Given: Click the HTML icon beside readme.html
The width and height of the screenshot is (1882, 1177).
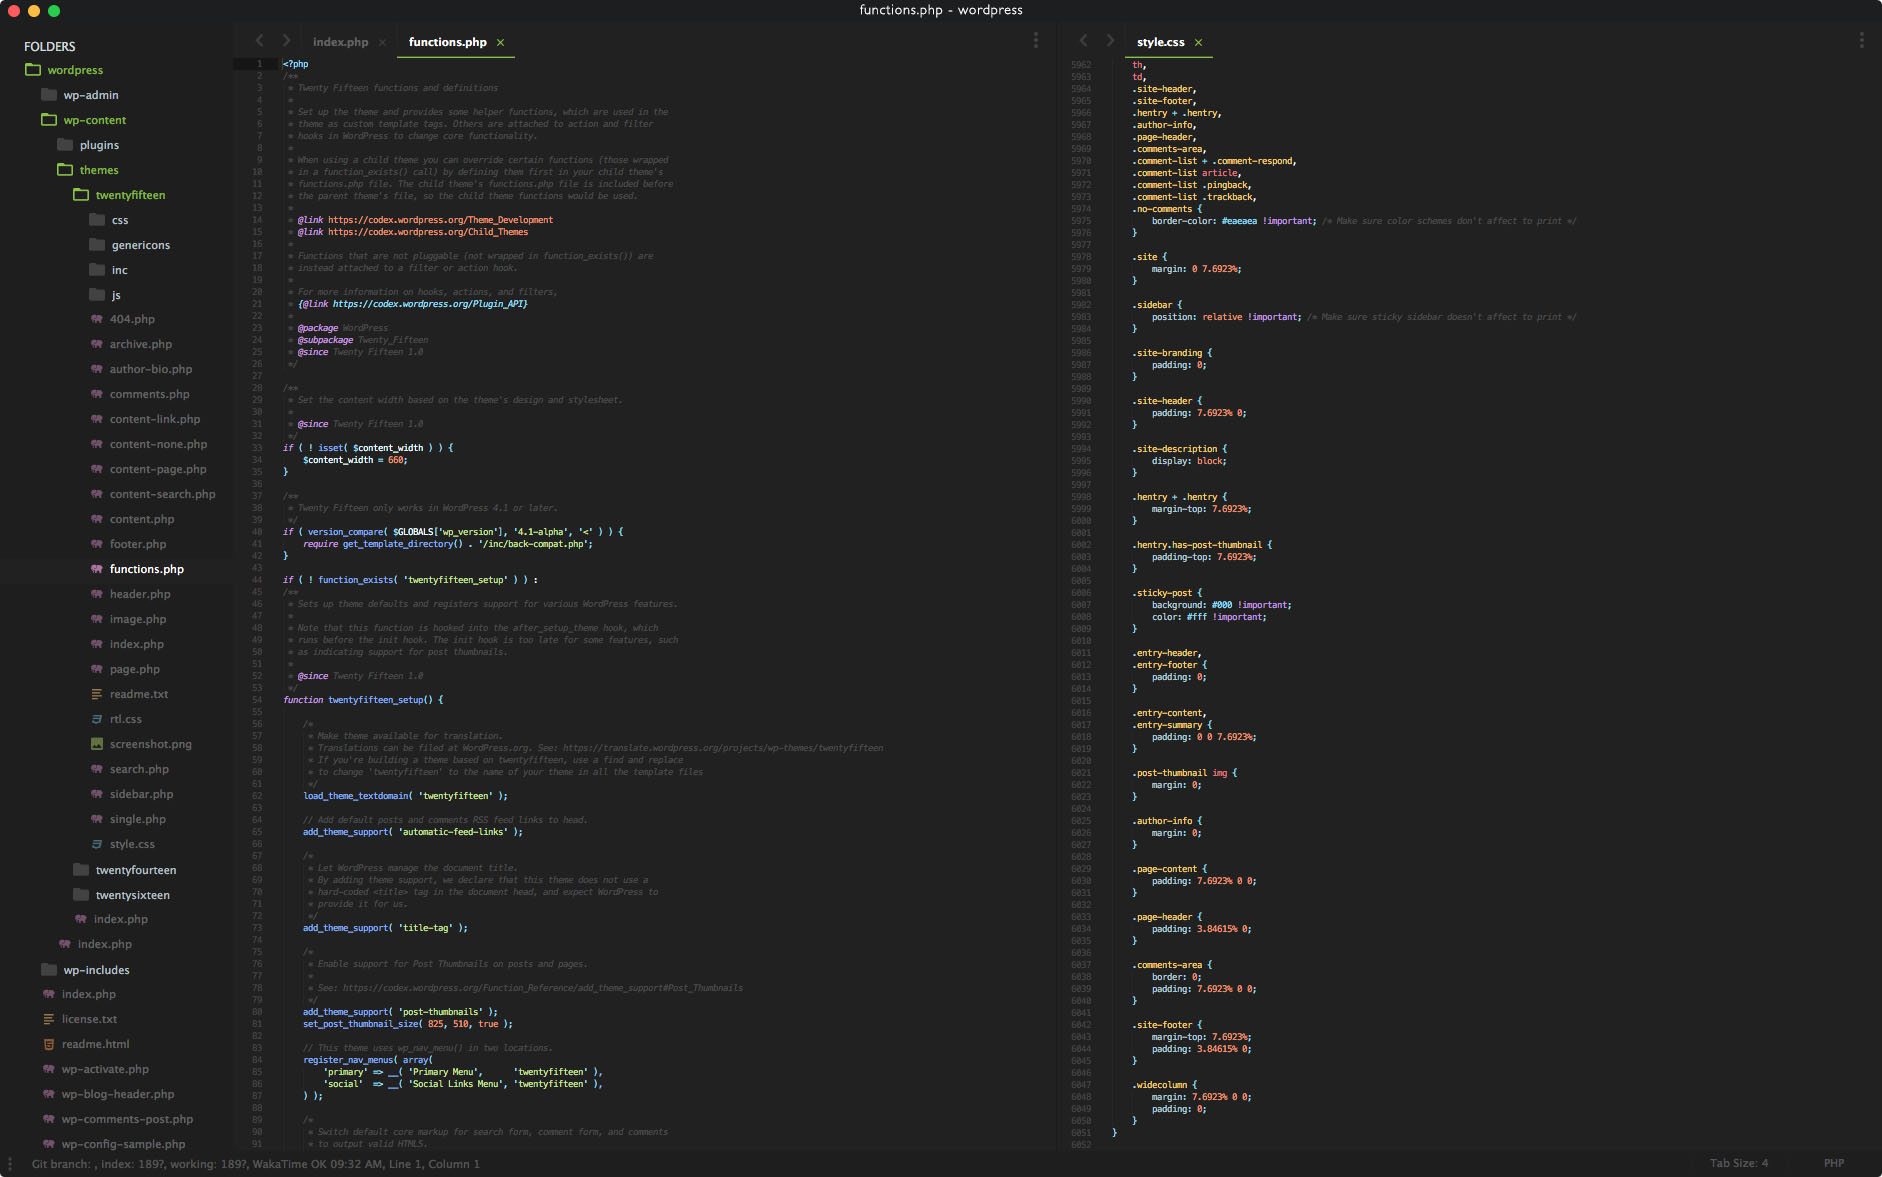Looking at the screenshot, I should pos(49,1044).
